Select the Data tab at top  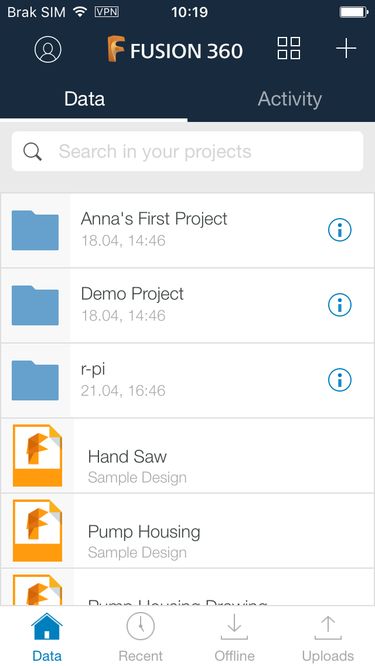point(85,99)
